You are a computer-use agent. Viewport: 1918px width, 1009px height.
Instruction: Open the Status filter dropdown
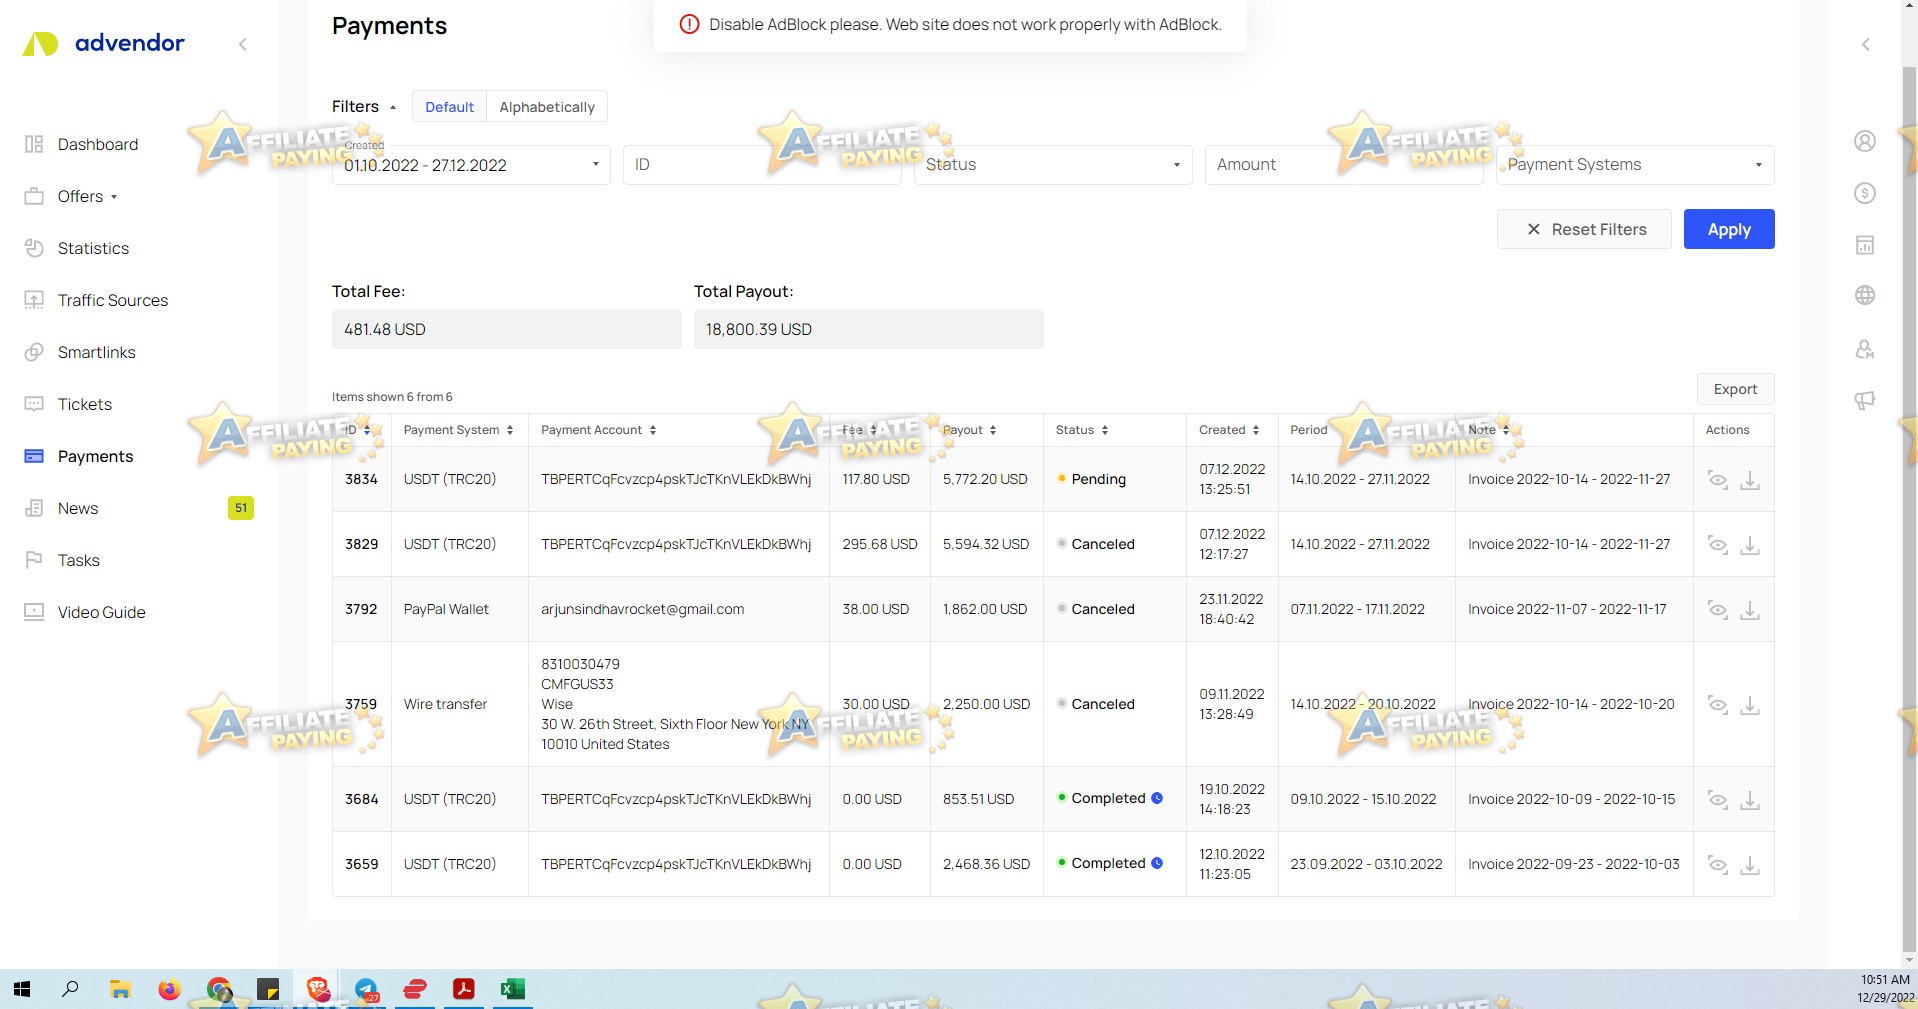(x=1051, y=164)
